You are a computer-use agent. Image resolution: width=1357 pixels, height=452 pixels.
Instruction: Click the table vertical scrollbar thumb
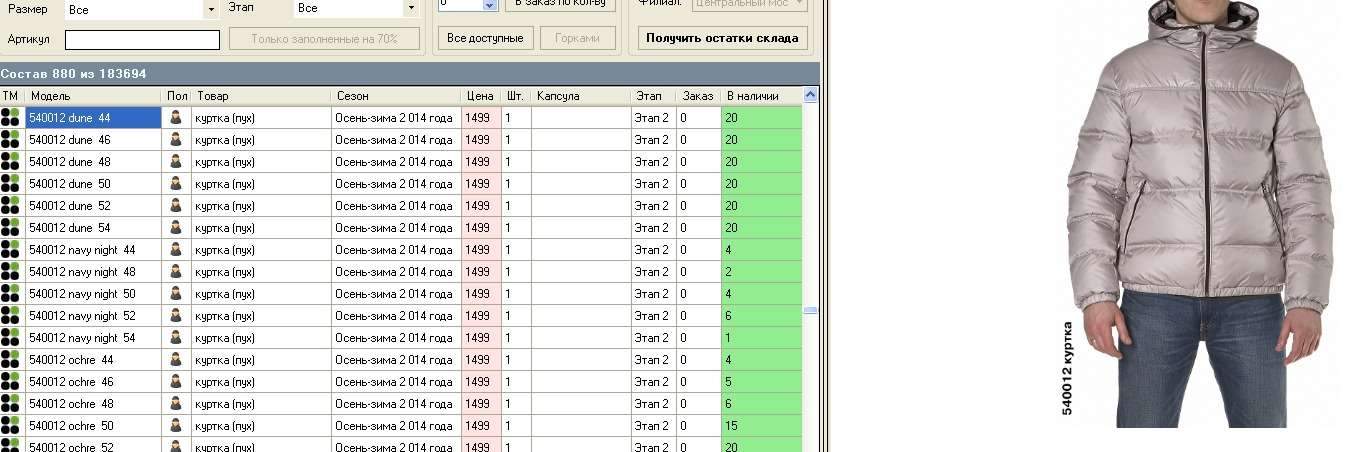click(x=810, y=310)
